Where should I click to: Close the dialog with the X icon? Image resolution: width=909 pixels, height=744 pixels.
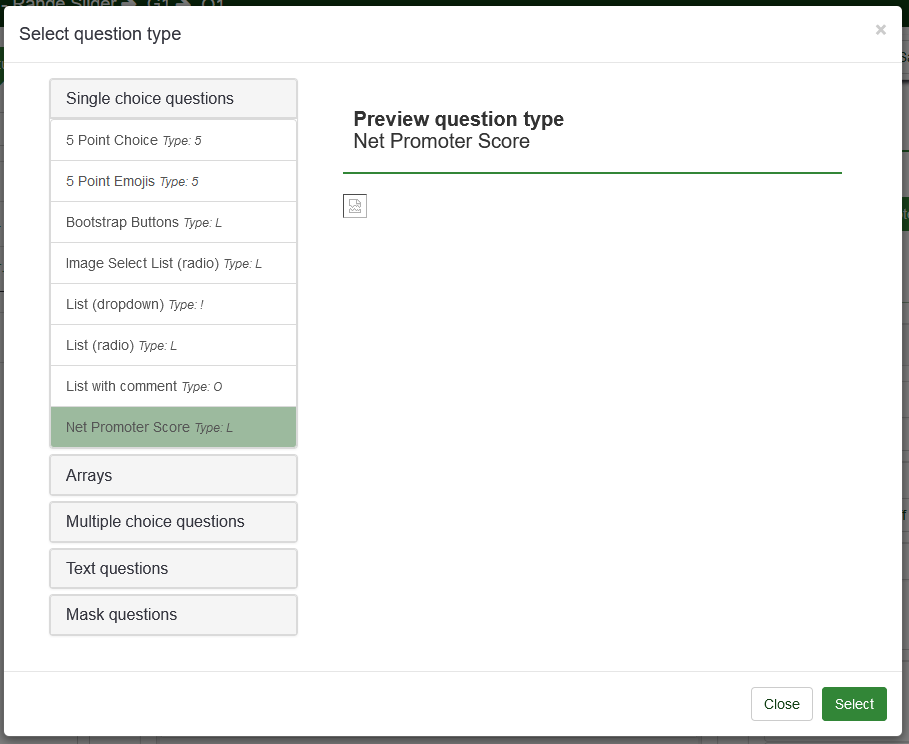pos(880,30)
